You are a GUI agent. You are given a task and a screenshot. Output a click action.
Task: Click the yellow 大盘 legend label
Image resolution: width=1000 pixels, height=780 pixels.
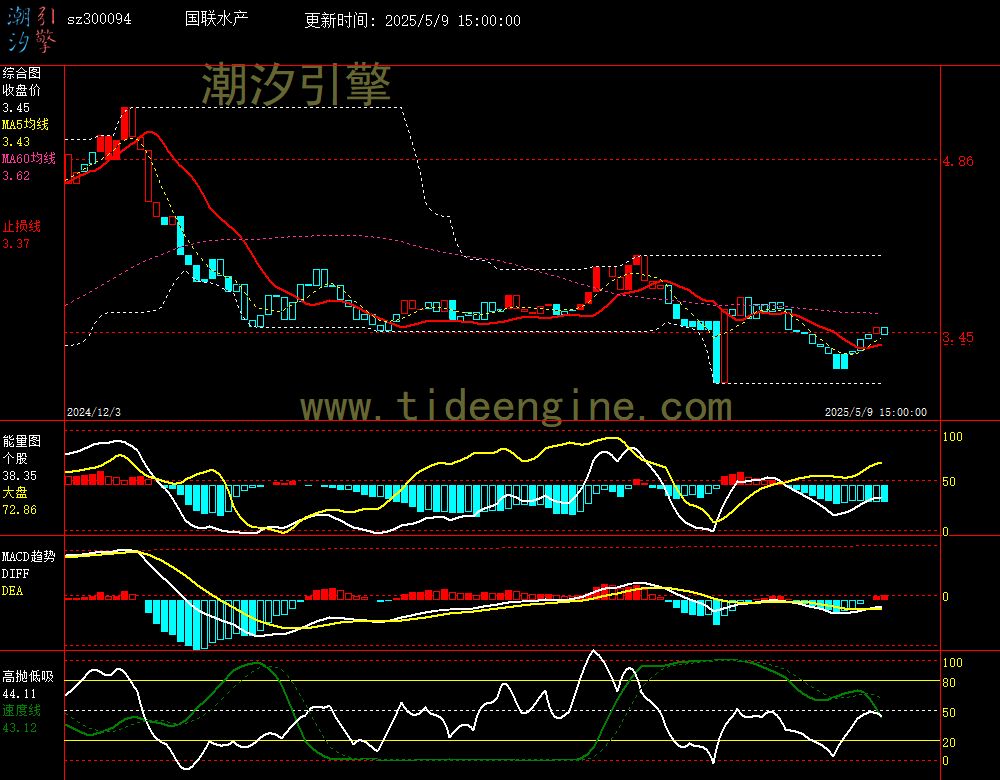click(15, 492)
